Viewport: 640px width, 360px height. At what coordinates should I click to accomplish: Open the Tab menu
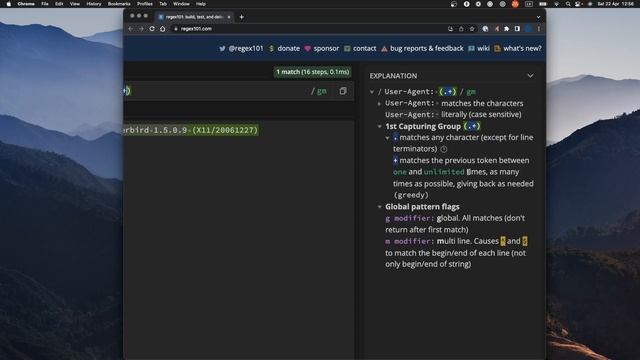click(x=163, y=4)
